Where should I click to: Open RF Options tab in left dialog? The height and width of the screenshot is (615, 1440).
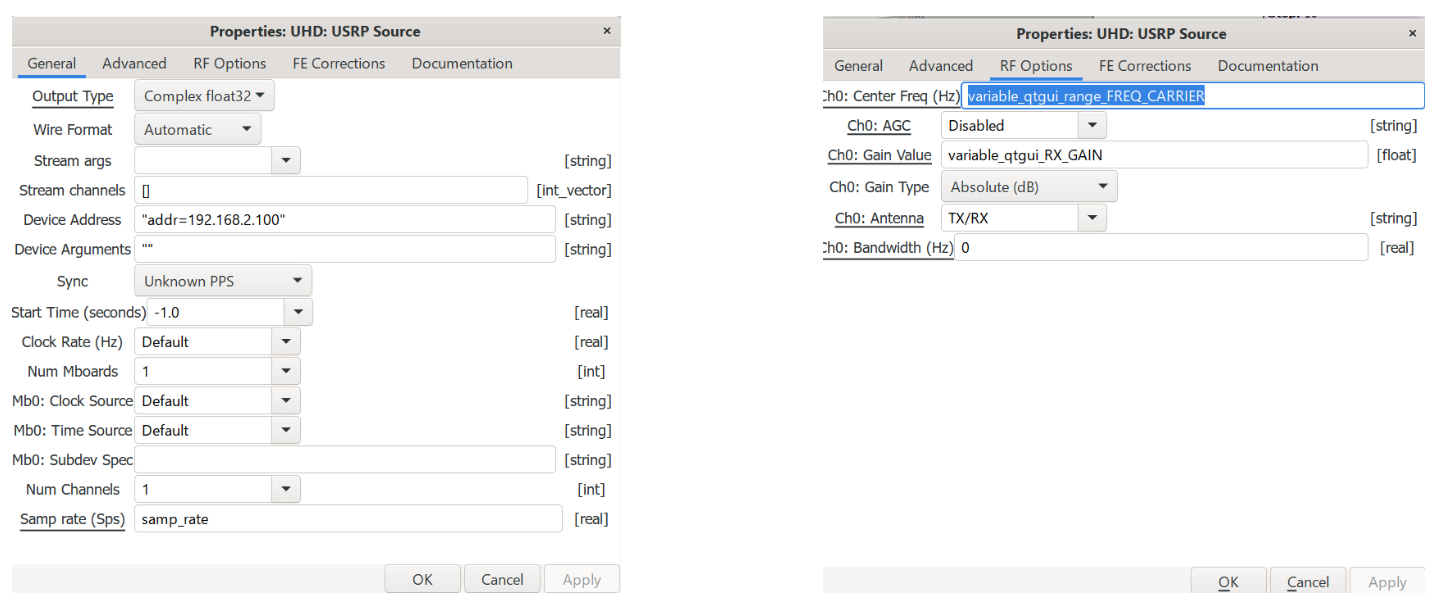(230, 63)
